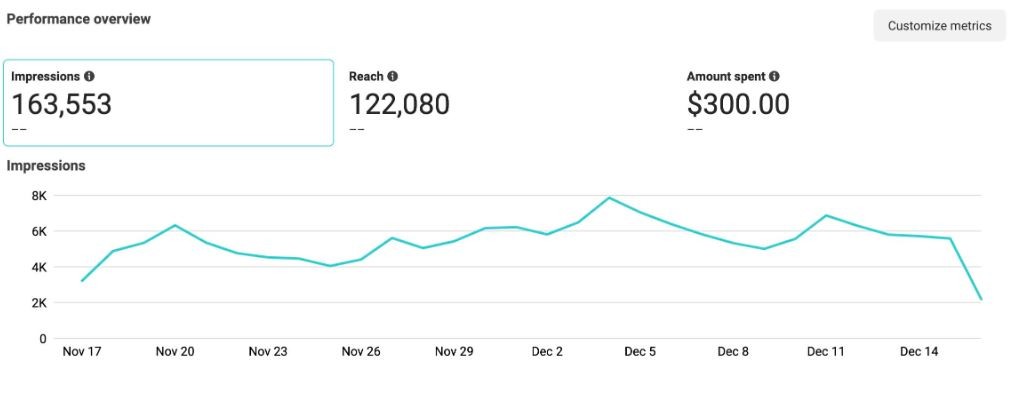Click the 122,080 reach value
Image resolution: width=1012 pixels, height=397 pixels.
point(400,104)
